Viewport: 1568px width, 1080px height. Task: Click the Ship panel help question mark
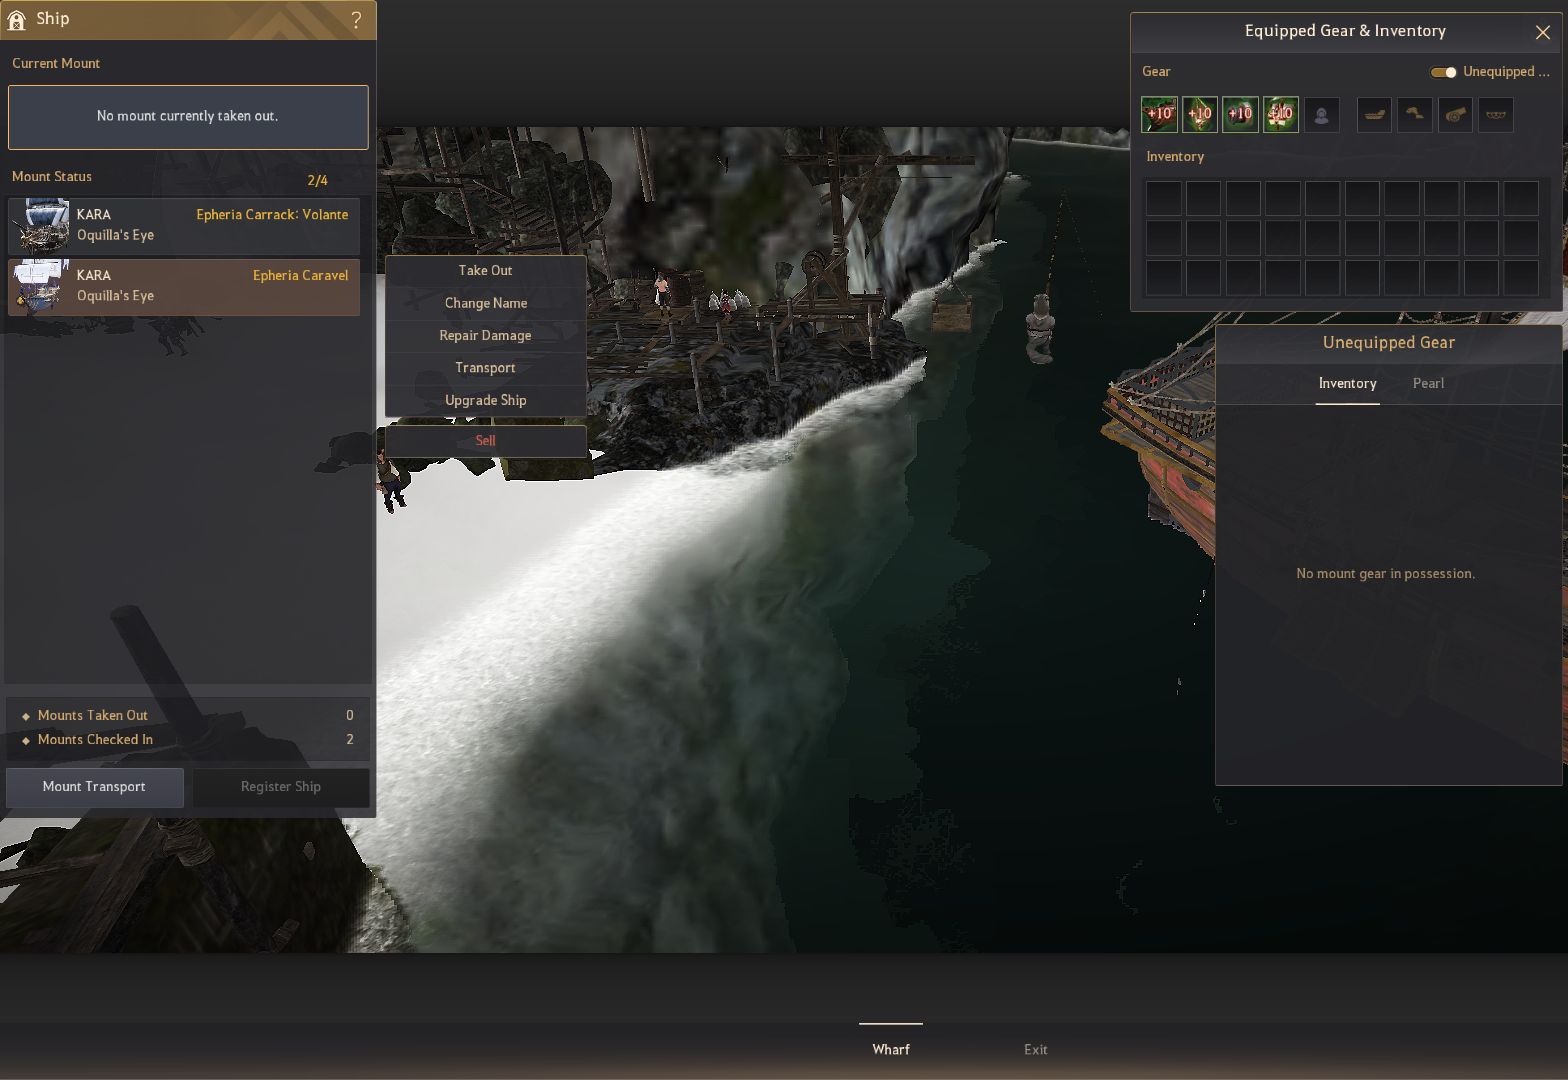pyautogui.click(x=356, y=20)
